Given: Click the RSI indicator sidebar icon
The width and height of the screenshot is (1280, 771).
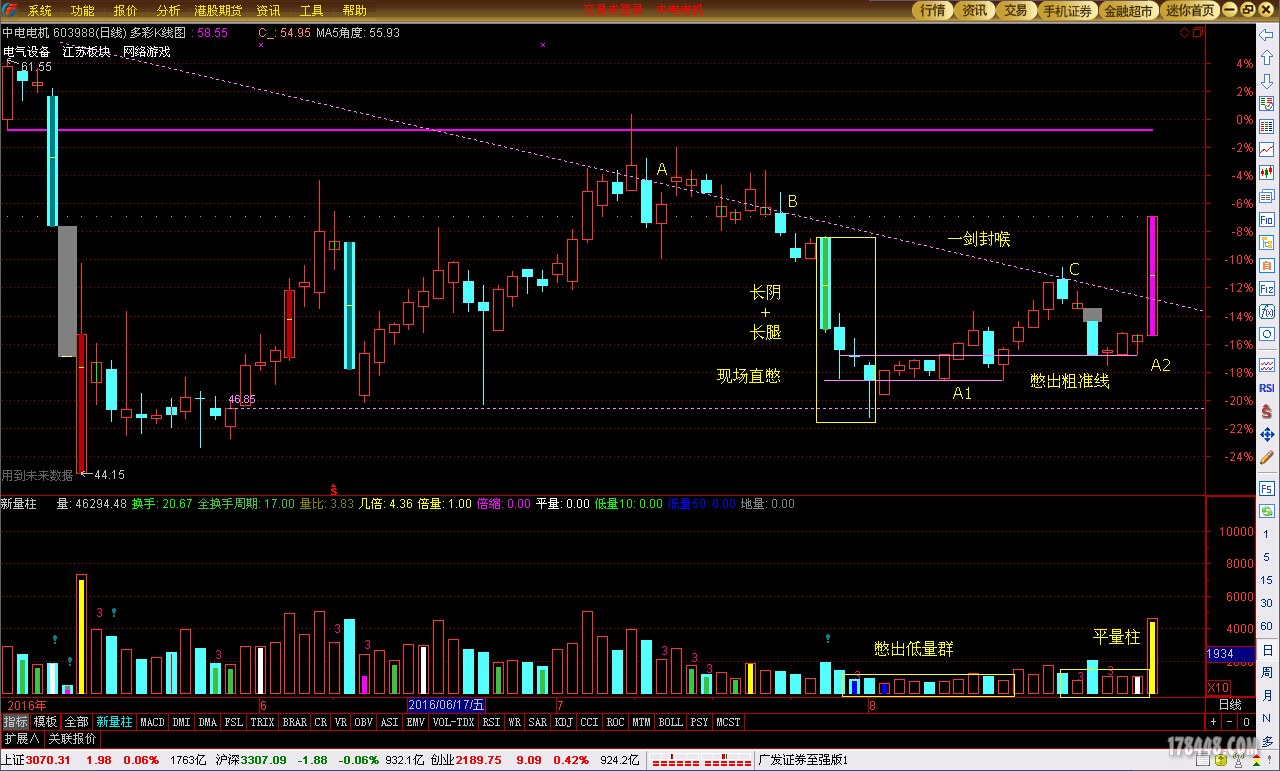Looking at the screenshot, I should [1267, 387].
